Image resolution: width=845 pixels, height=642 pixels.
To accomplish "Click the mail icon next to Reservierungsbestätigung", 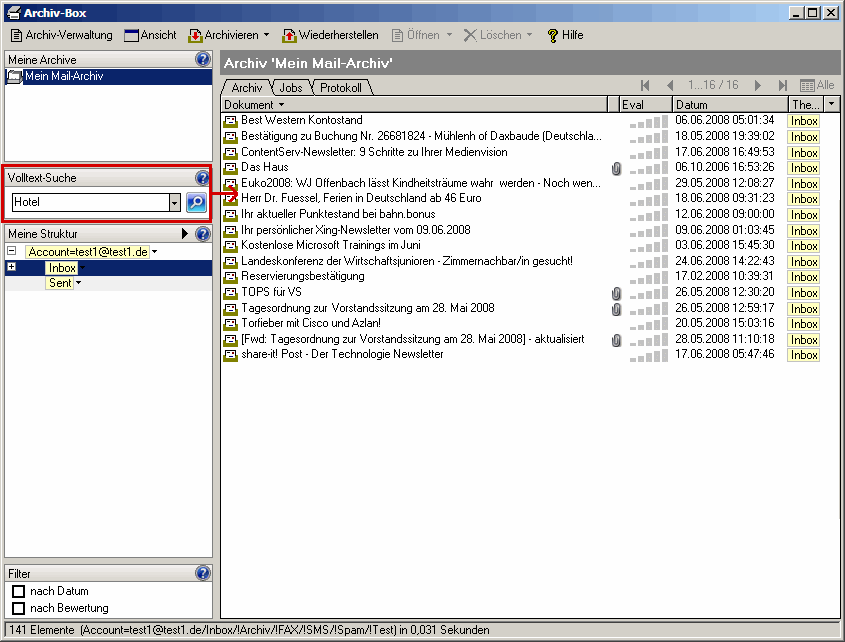I will 230,276.
